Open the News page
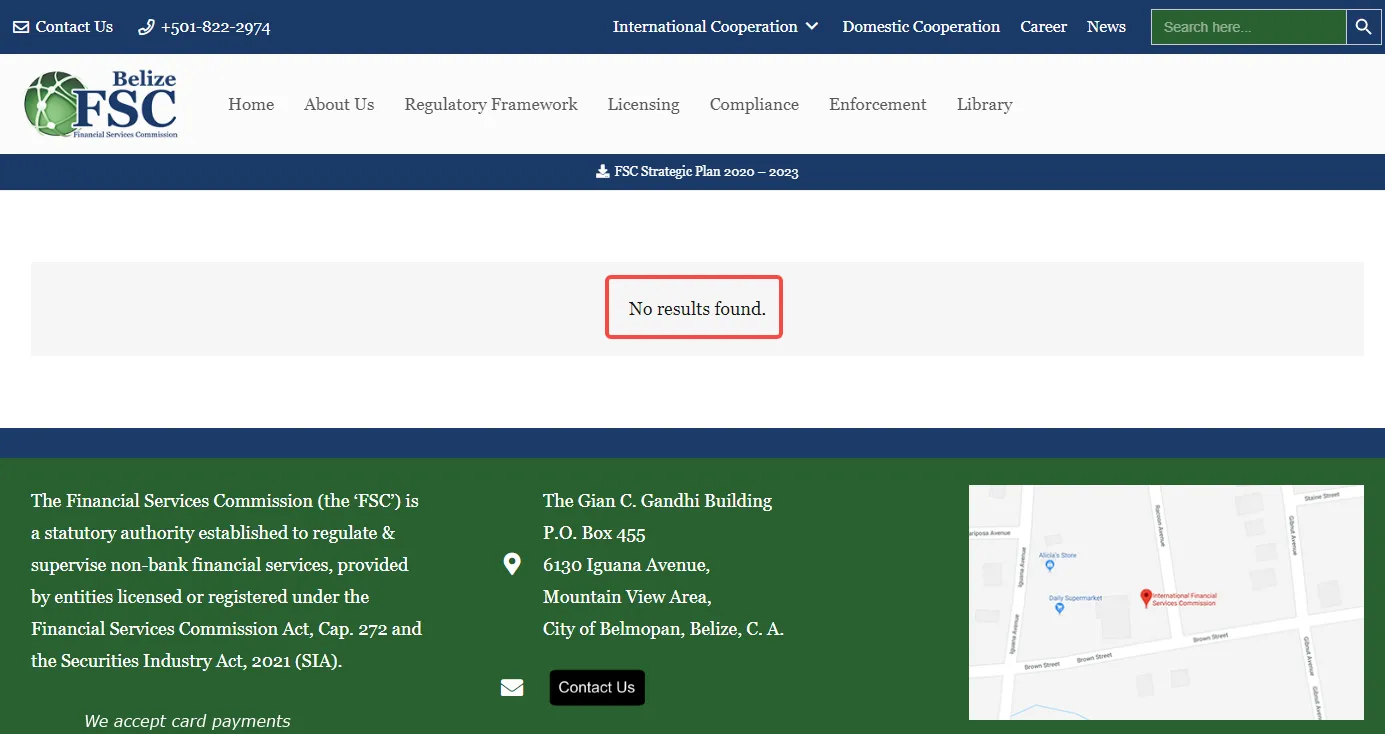This screenshot has width=1385, height=734. point(1106,27)
